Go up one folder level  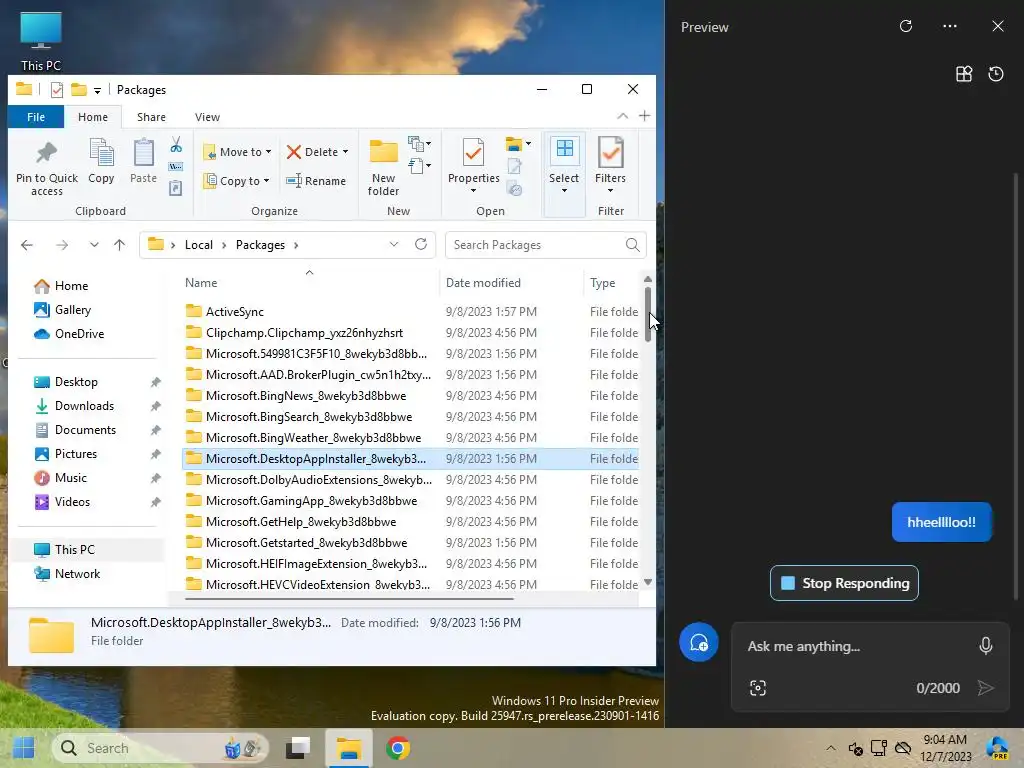120,245
